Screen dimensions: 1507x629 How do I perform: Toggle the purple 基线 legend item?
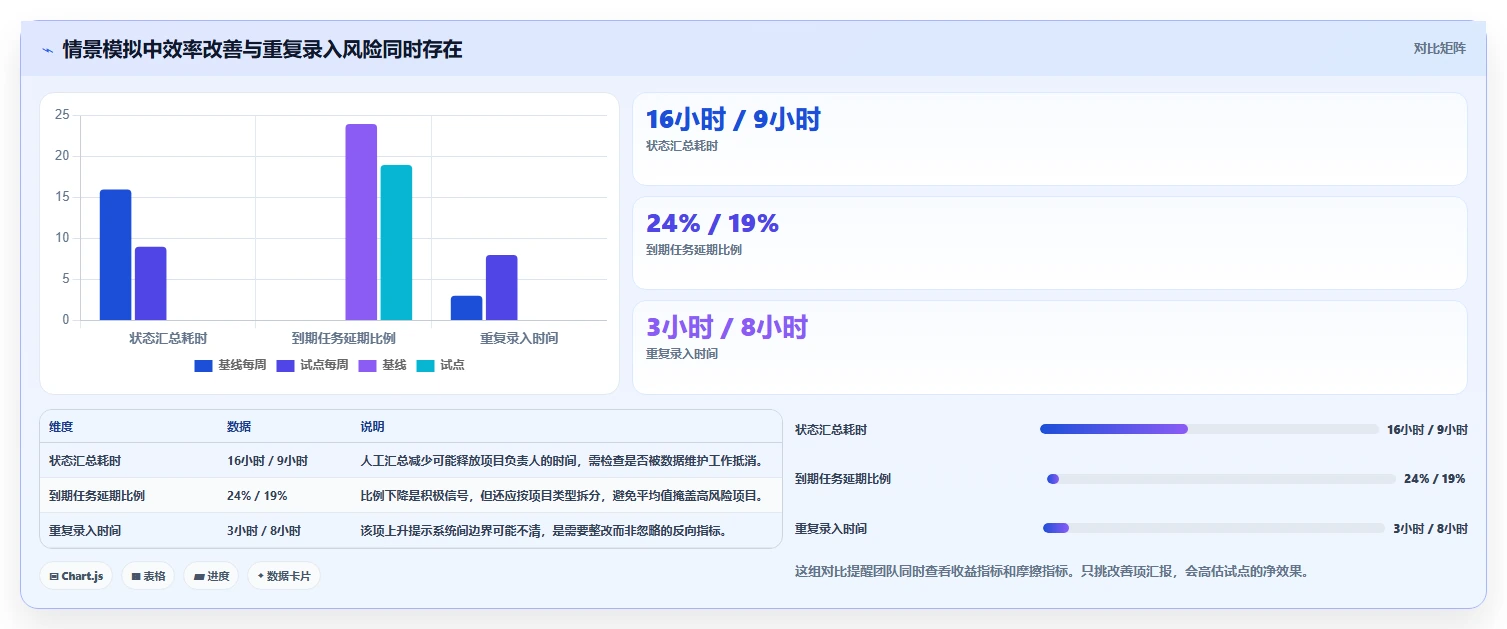382,365
